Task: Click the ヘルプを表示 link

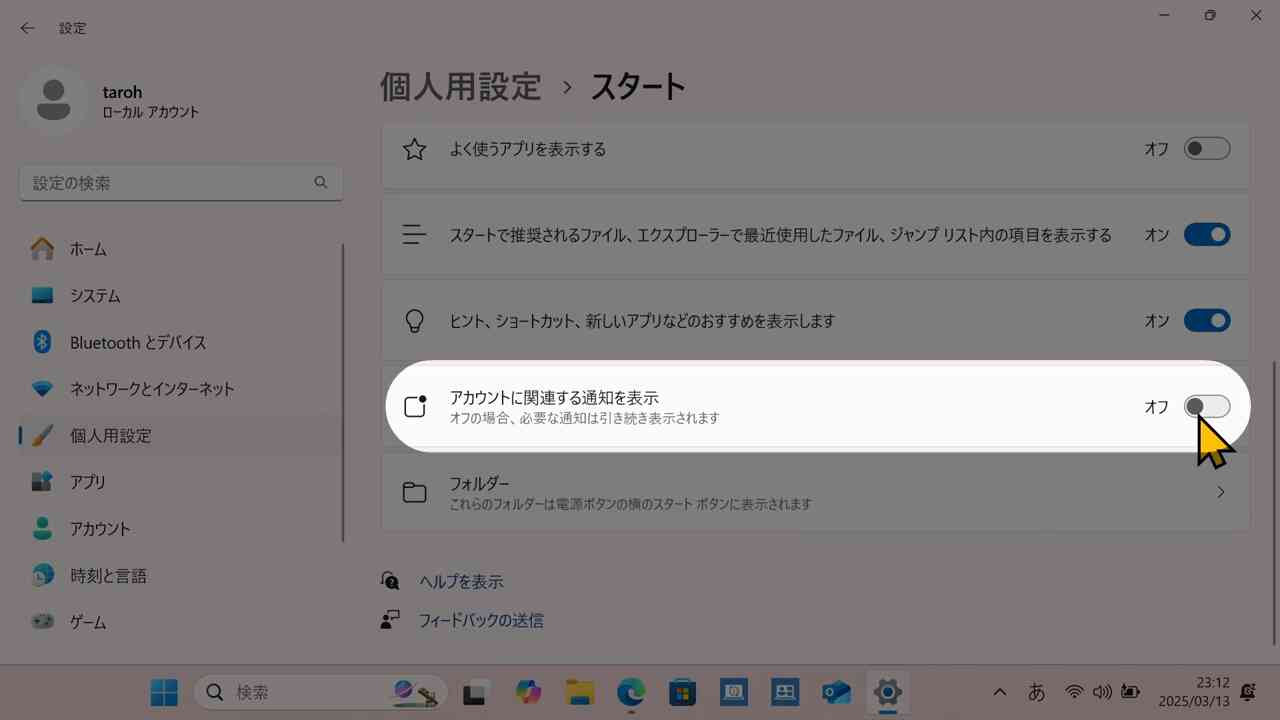Action: pyautogui.click(x=460, y=580)
